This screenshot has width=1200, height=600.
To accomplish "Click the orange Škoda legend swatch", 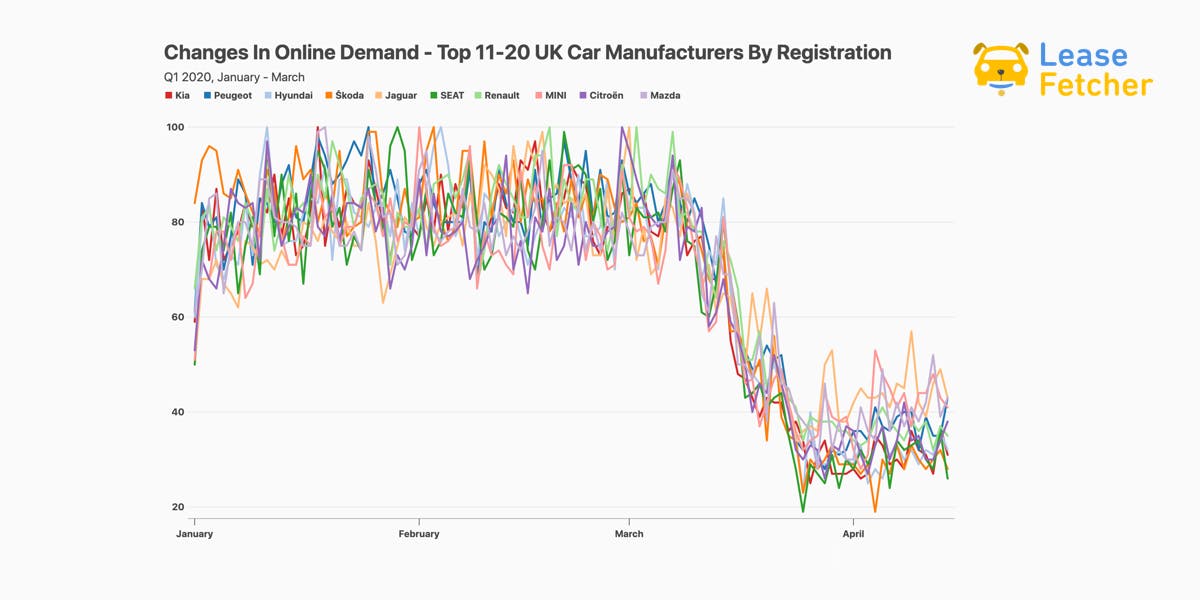I will click(x=329, y=95).
